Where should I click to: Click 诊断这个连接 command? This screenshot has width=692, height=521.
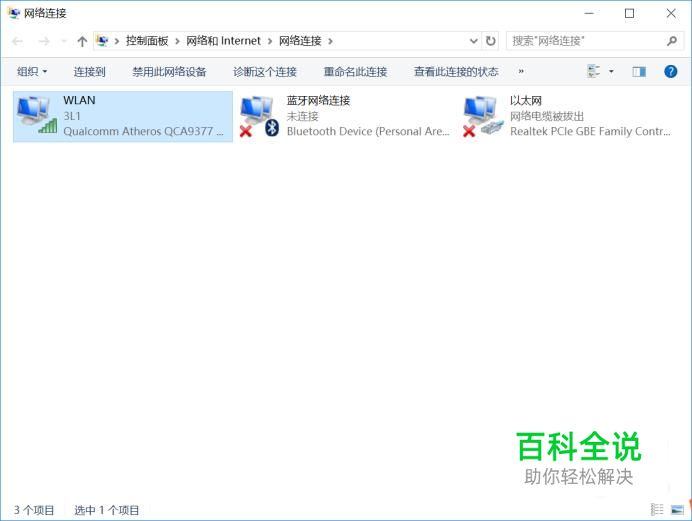point(265,71)
